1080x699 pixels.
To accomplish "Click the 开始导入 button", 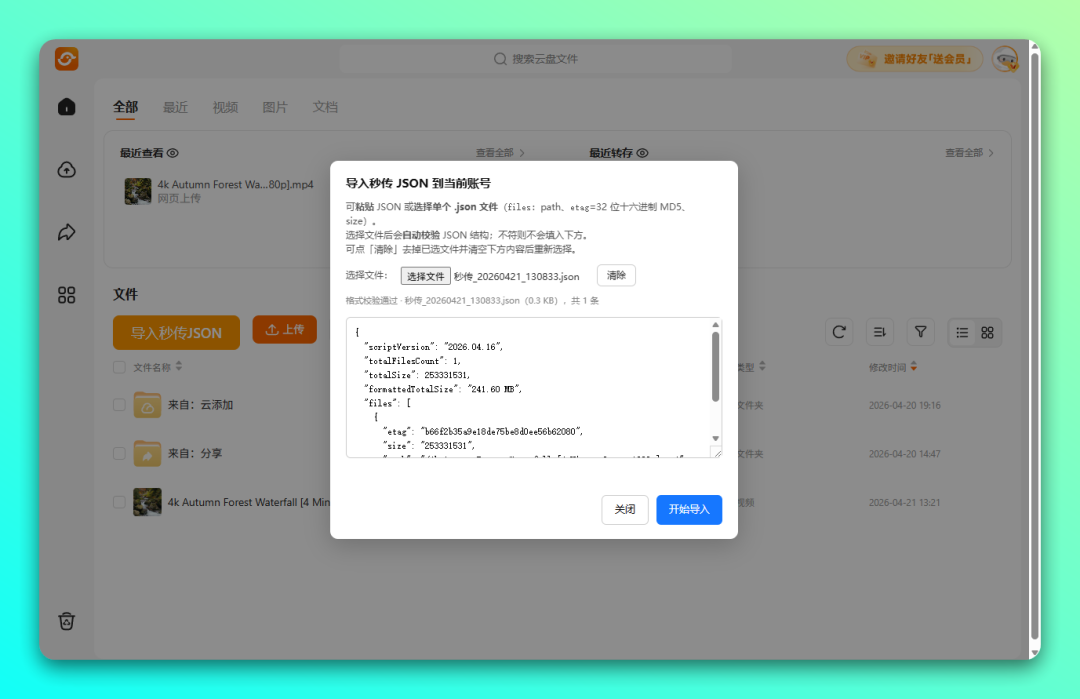I will [x=688, y=510].
